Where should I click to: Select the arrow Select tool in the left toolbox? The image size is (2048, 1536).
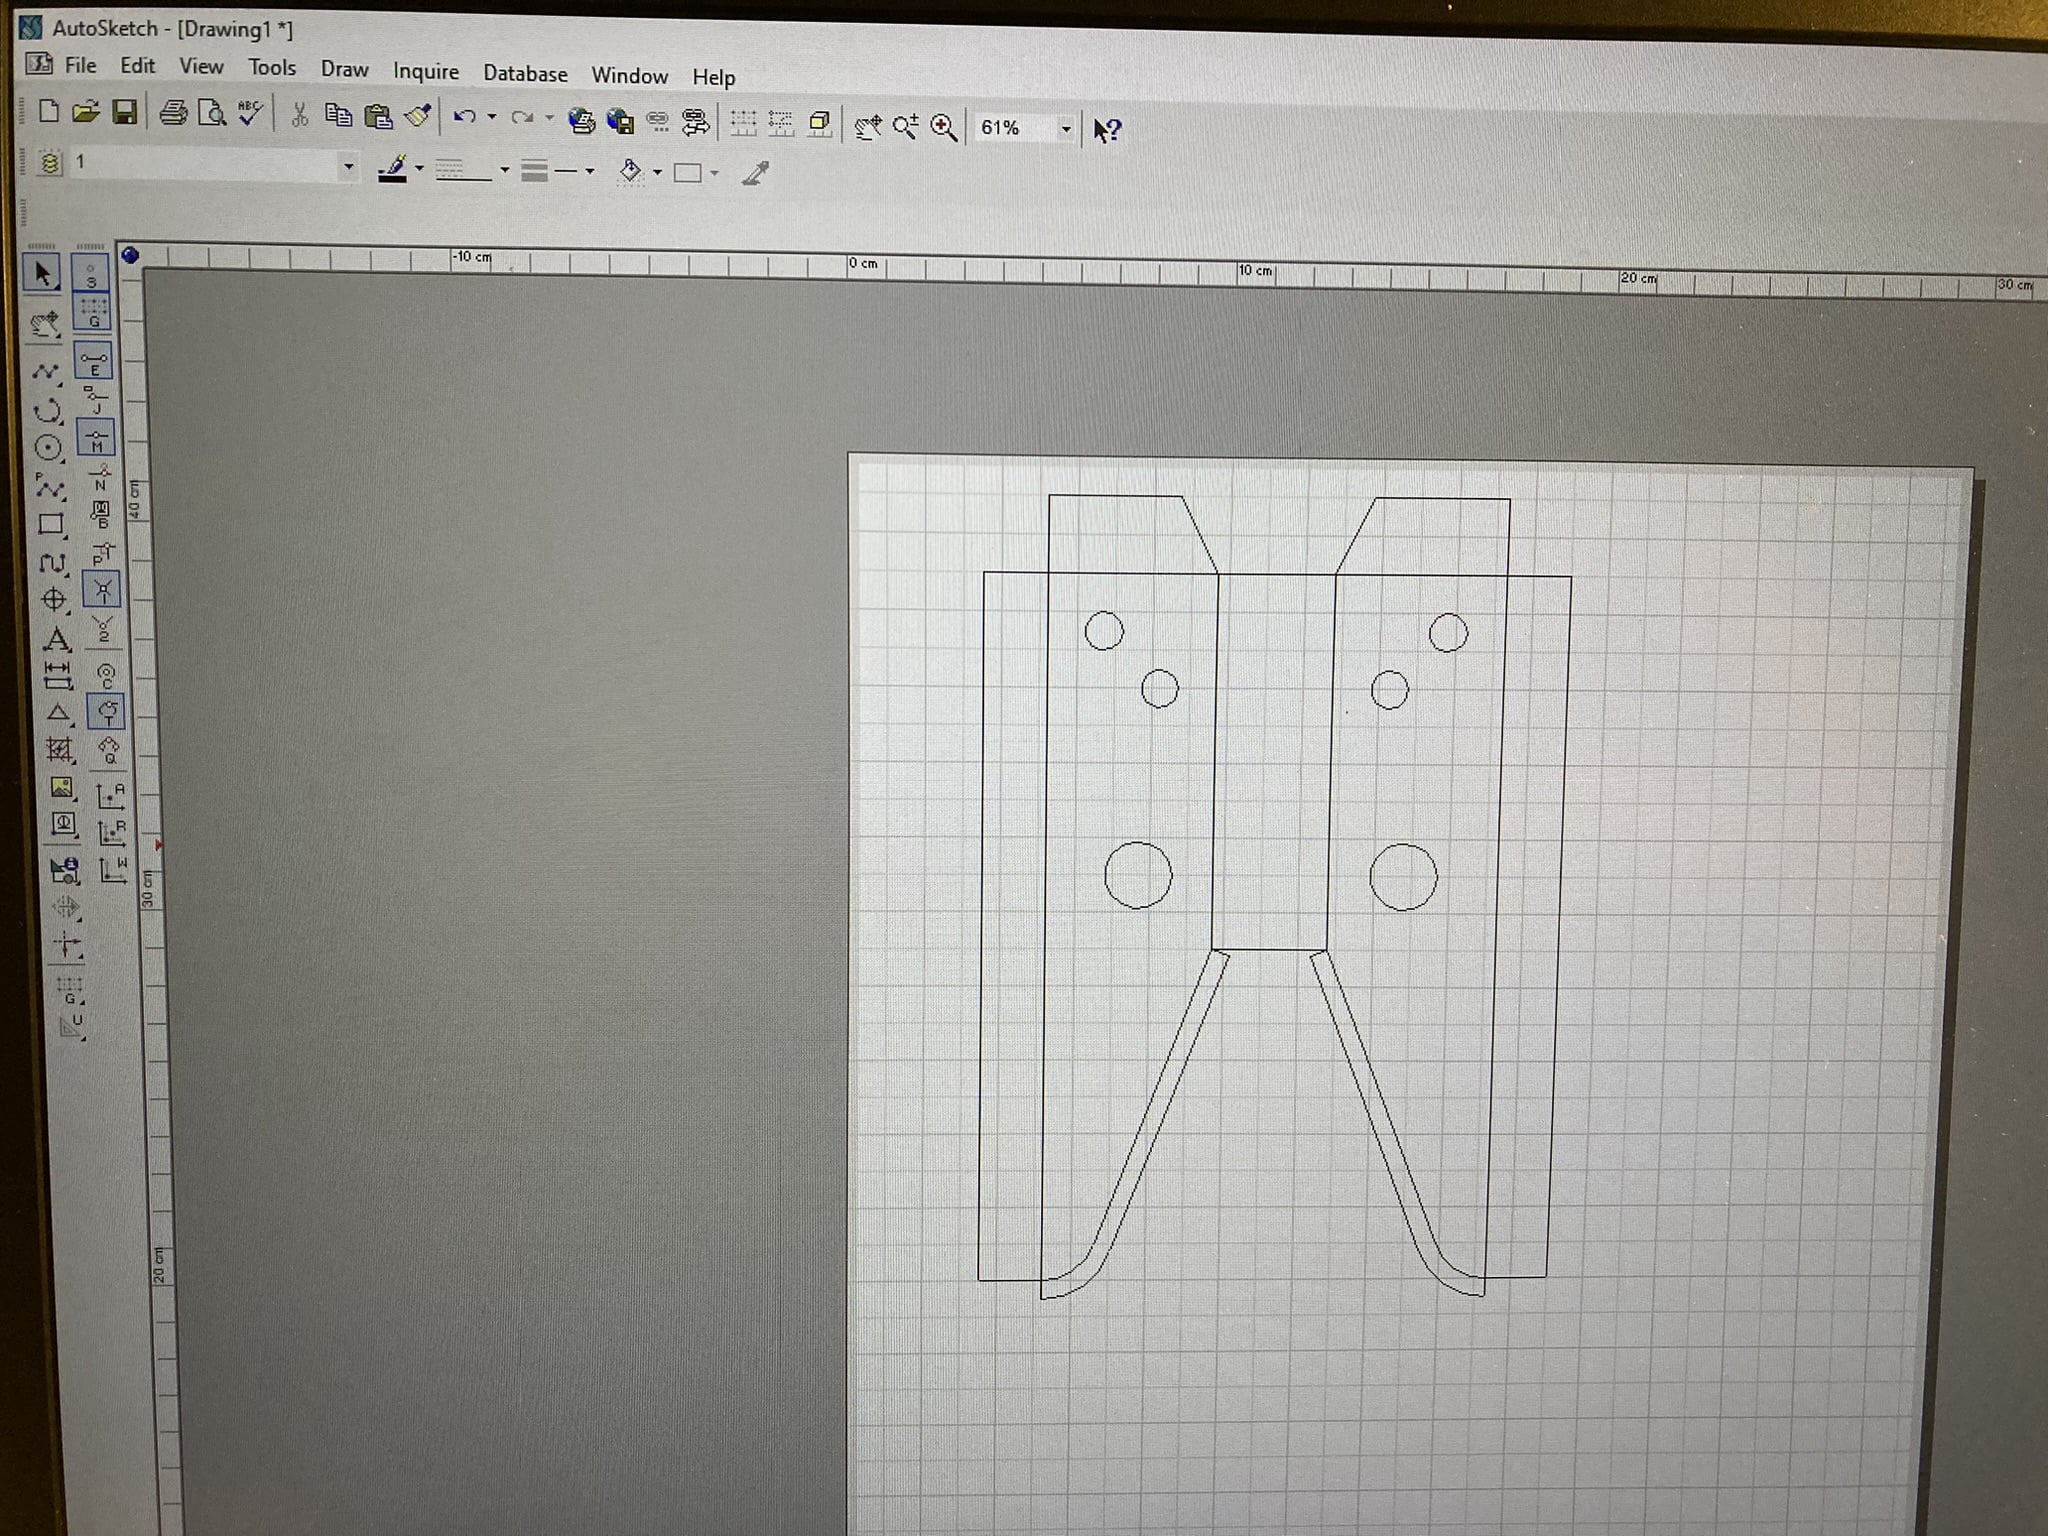pyautogui.click(x=42, y=272)
